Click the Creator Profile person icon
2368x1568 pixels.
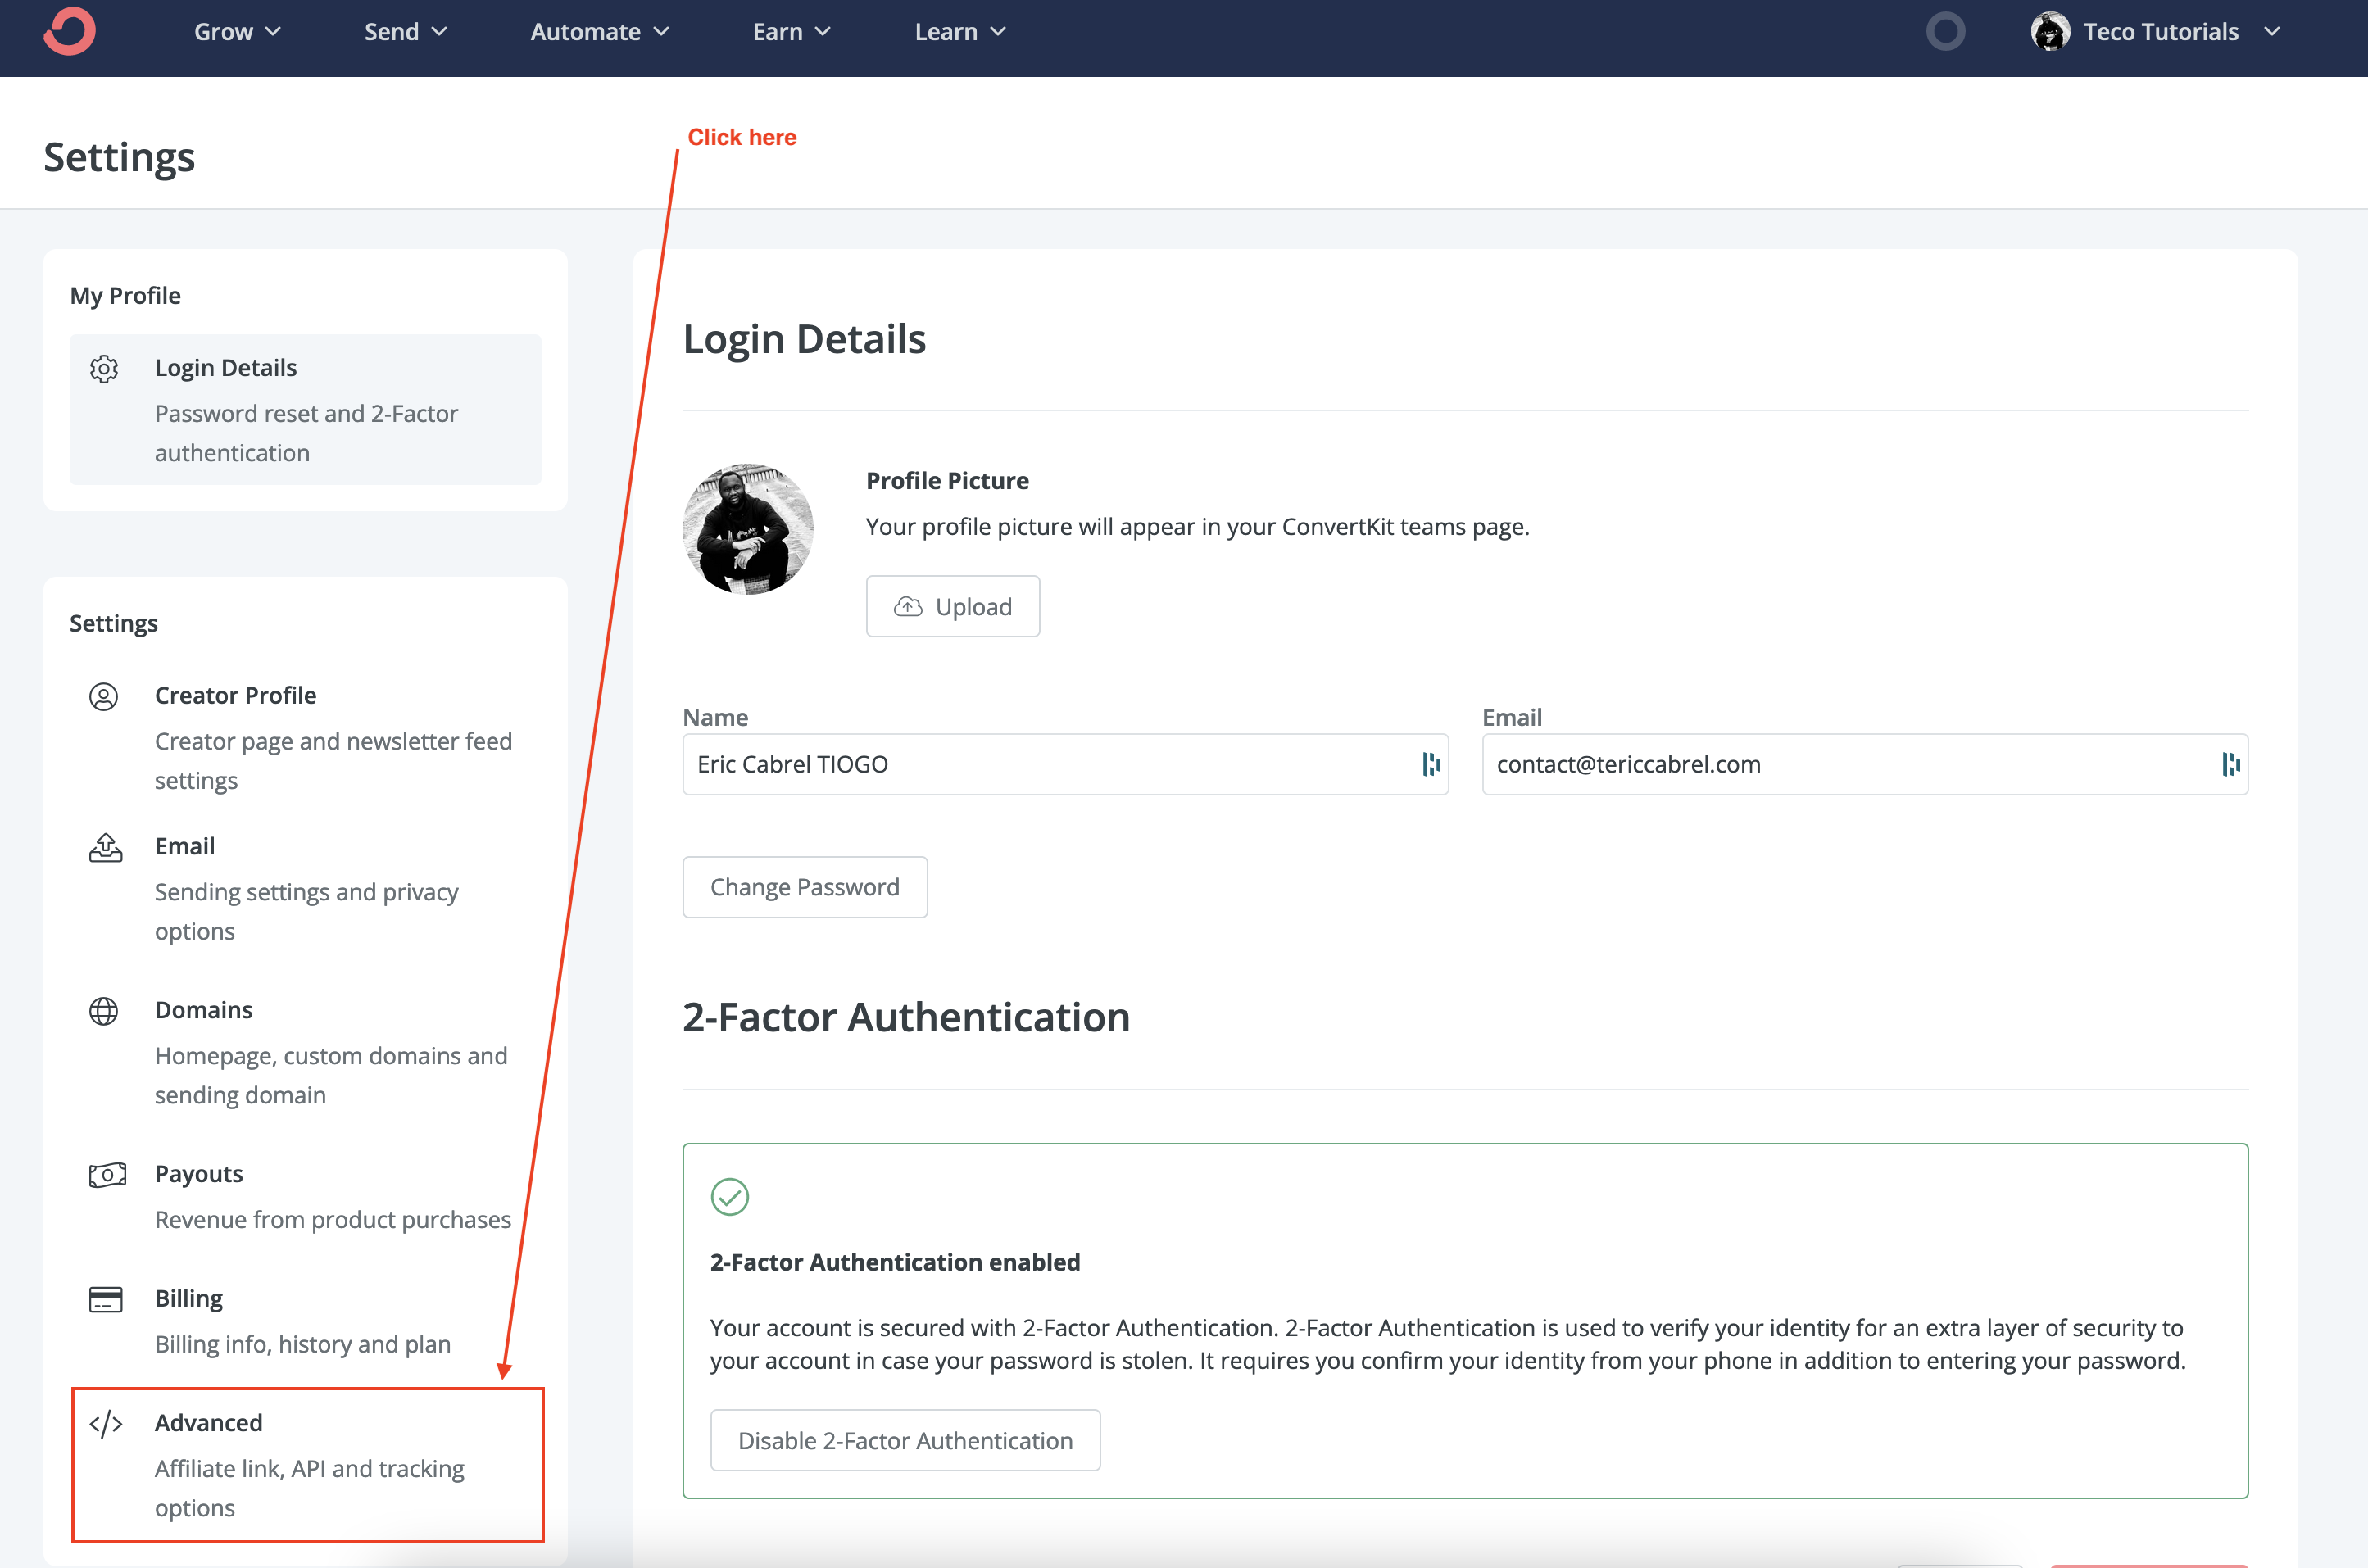coord(104,697)
